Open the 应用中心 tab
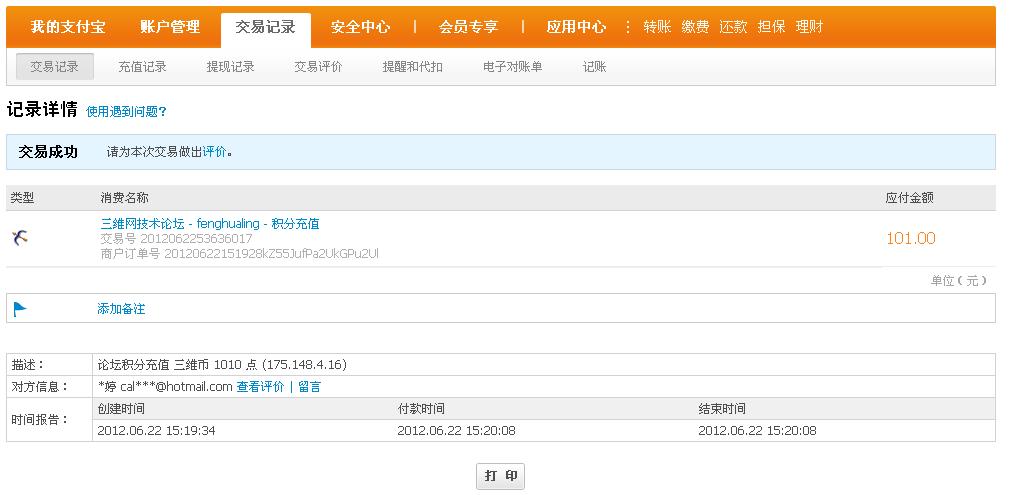The image size is (1022, 495). tap(576, 27)
